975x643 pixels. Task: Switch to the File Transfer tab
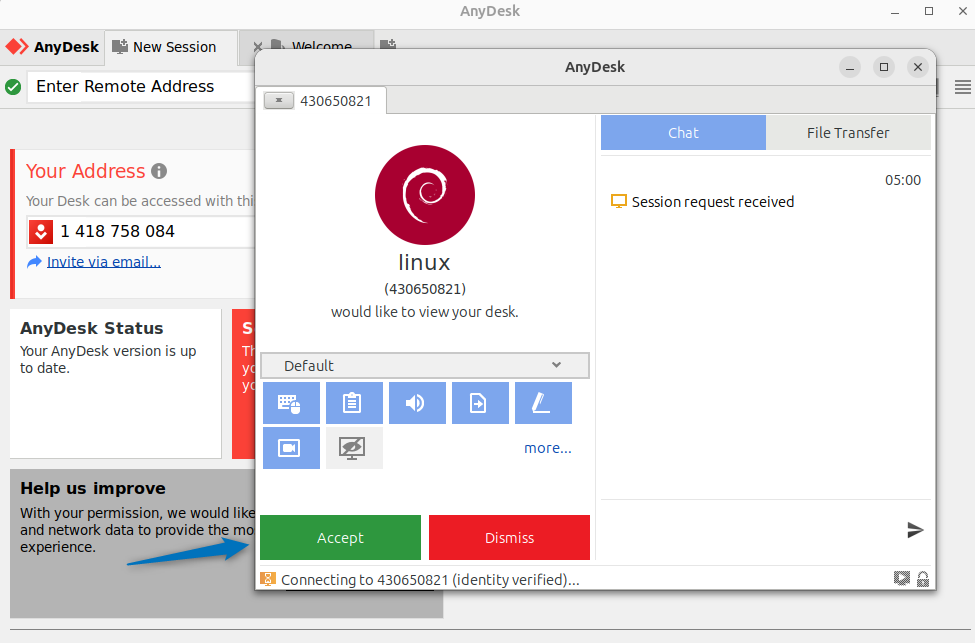tap(847, 132)
